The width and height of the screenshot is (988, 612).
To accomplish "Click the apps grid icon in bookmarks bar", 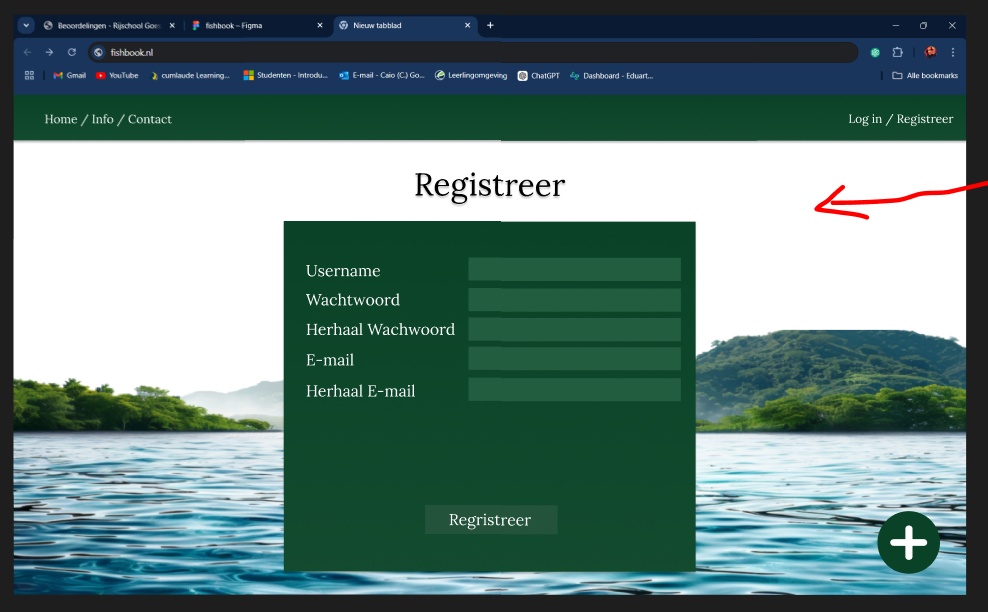I will pyautogui.click(x=29, y=75).
